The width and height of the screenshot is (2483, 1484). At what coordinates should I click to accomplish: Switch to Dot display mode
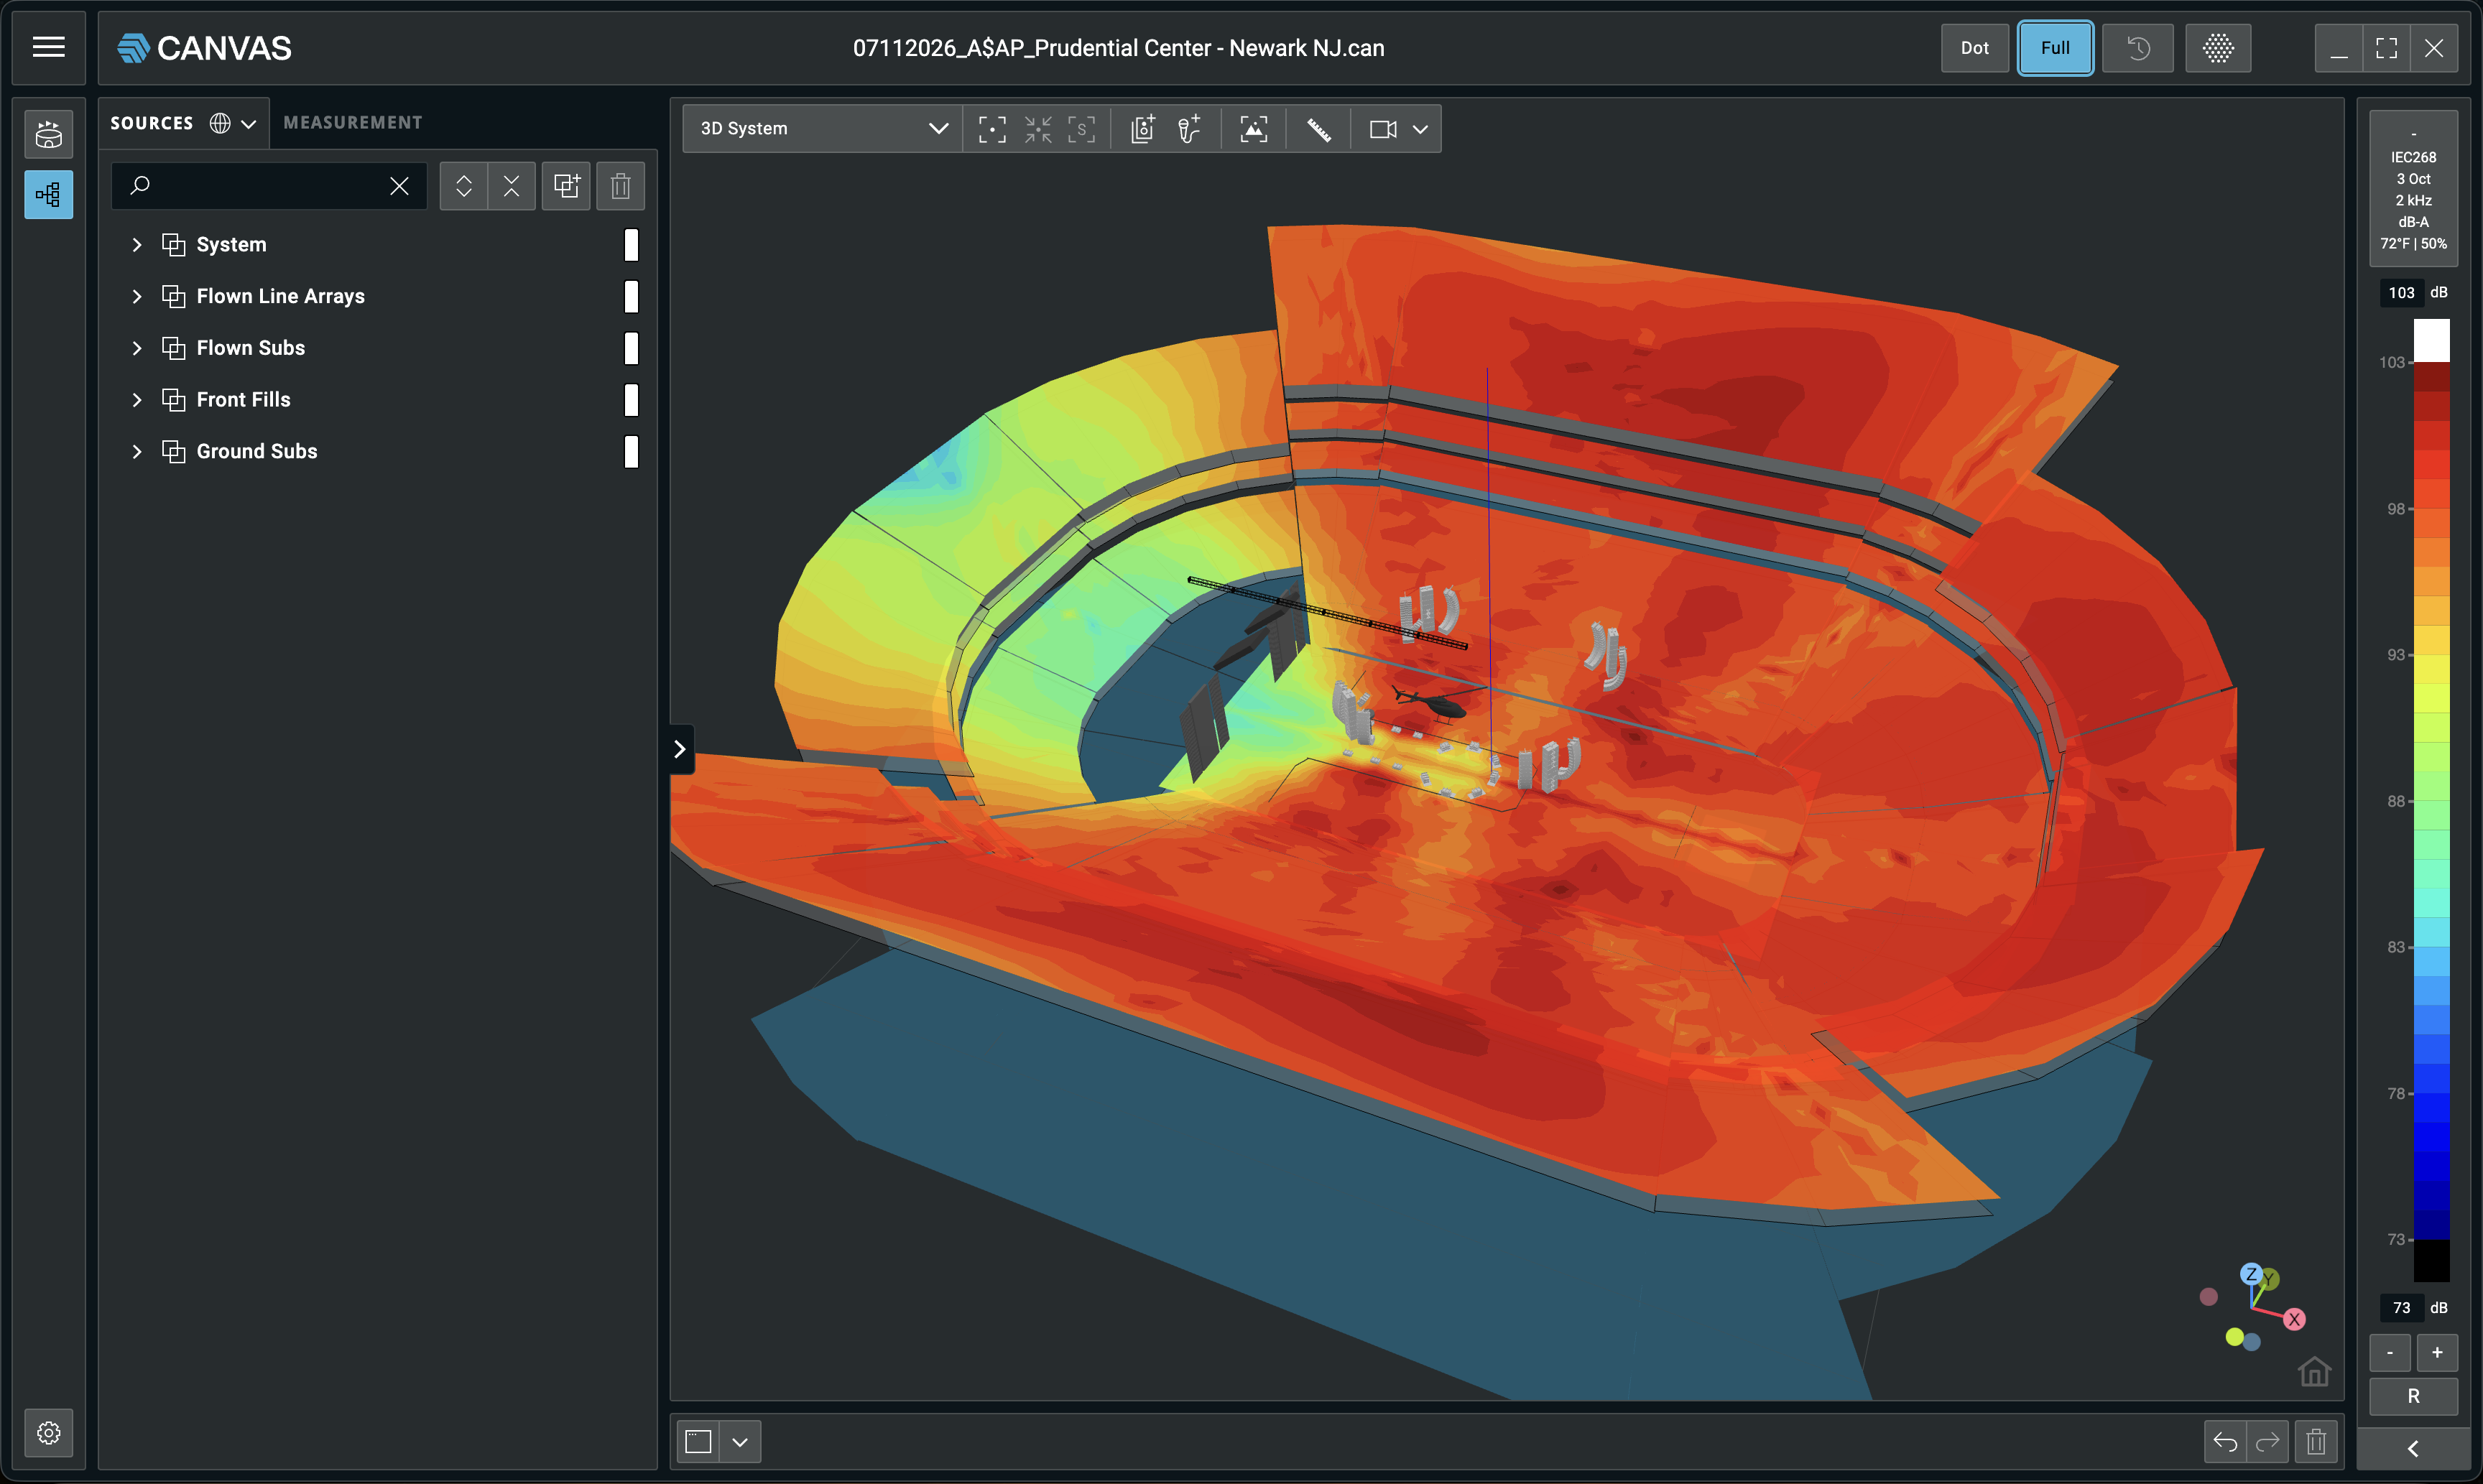point(1974,48)
